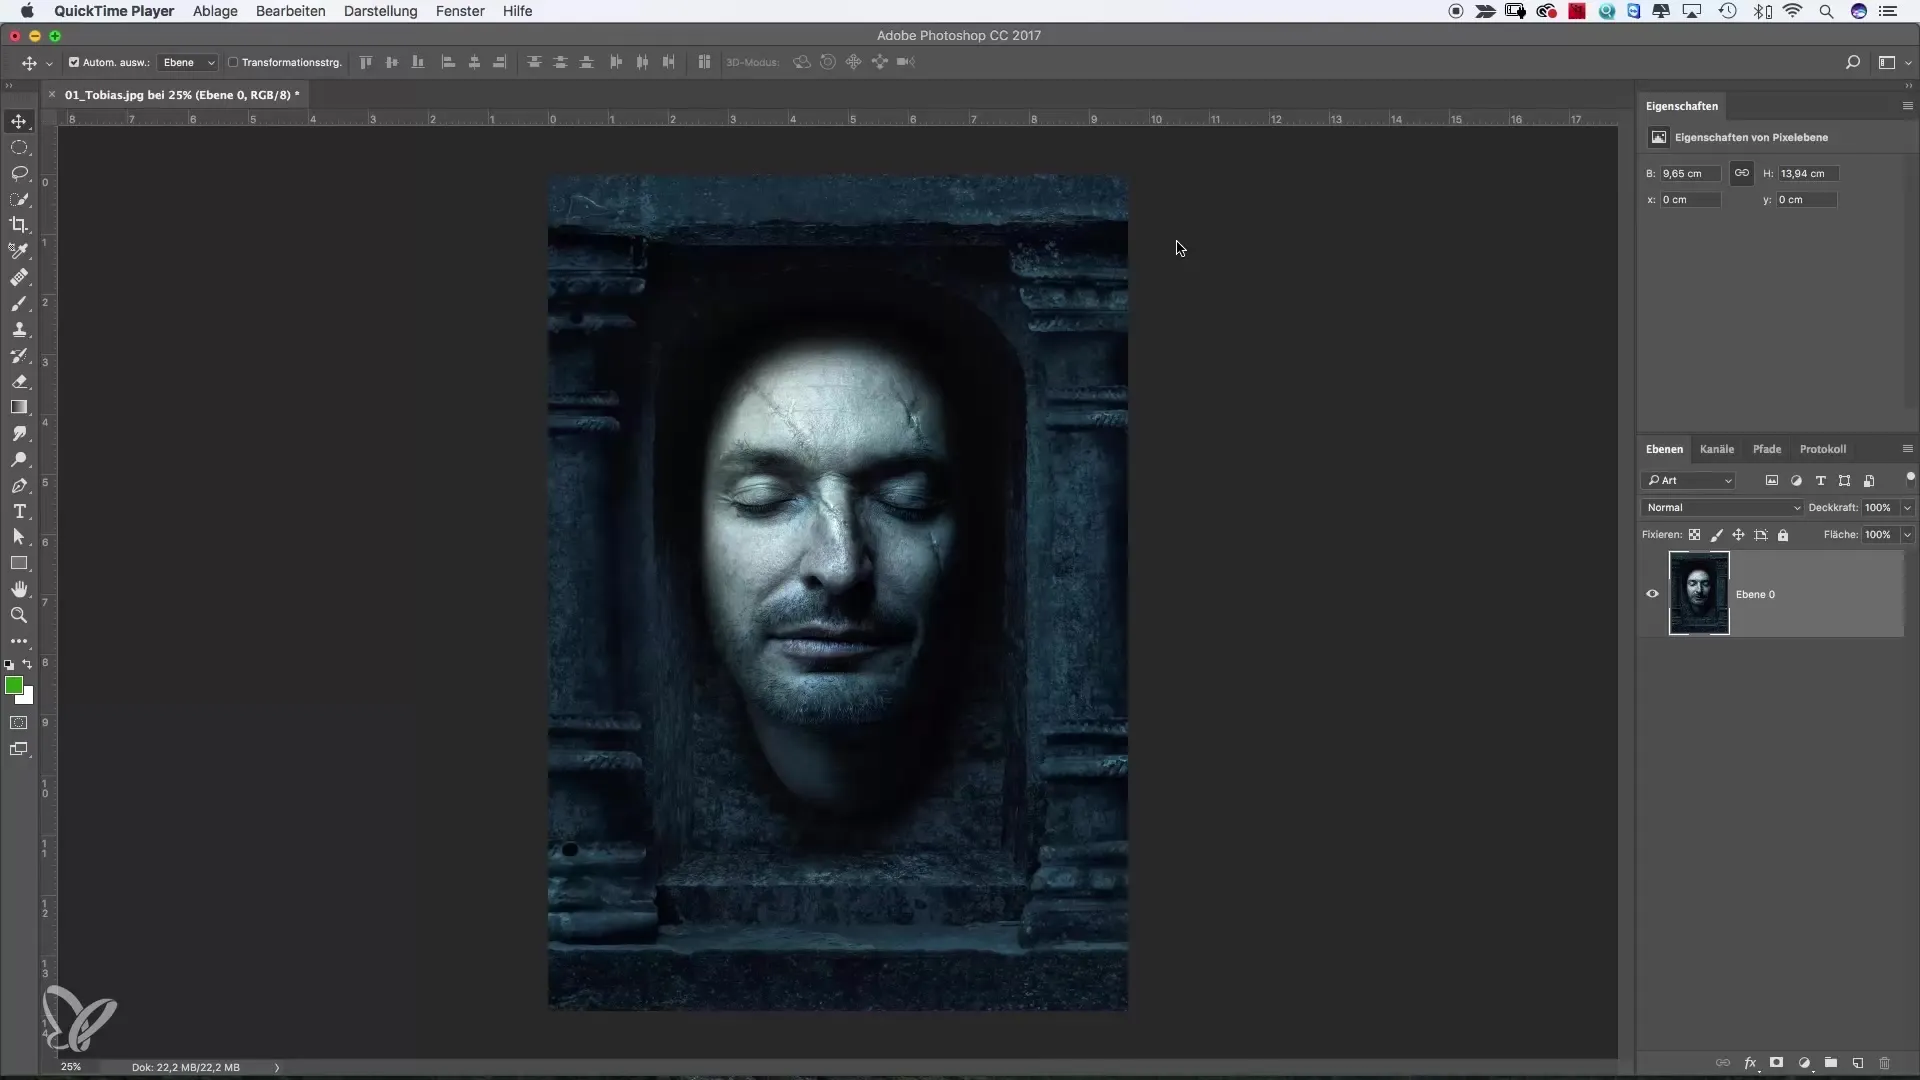
Task: Switch to the Pfade tab
Action: [x=1767, y=449]
